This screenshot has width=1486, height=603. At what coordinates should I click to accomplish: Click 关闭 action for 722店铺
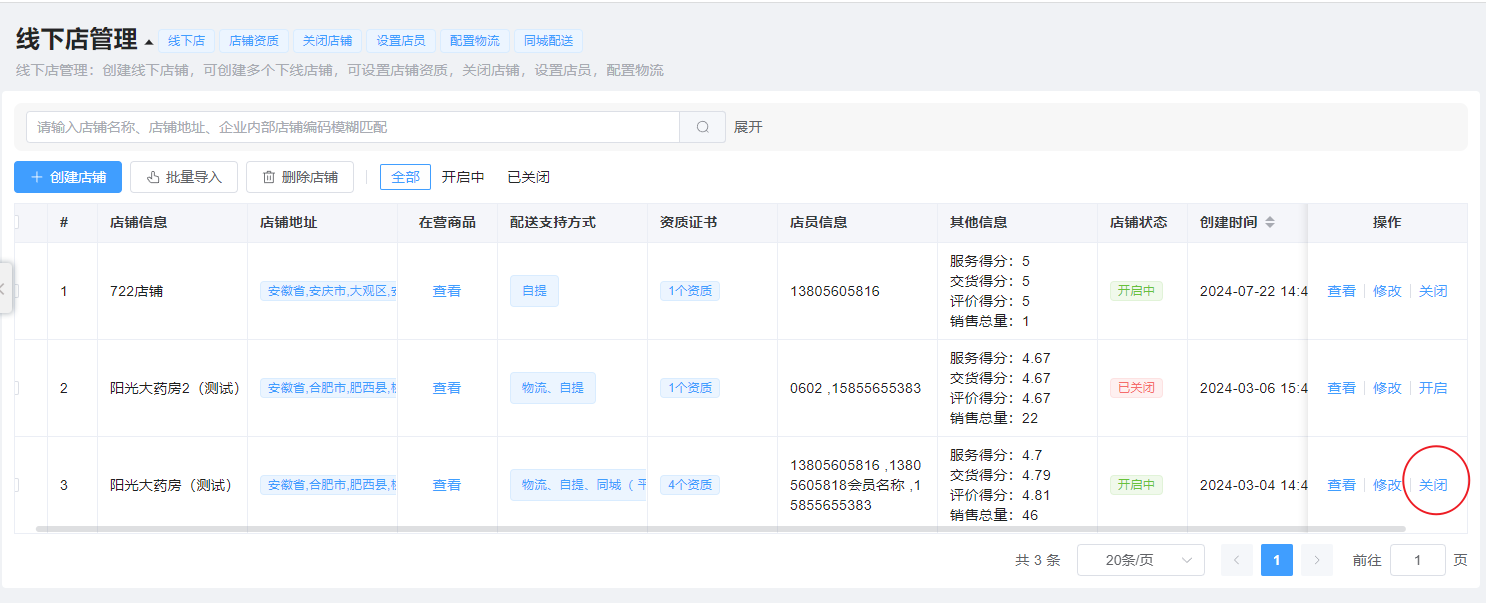1433,291
